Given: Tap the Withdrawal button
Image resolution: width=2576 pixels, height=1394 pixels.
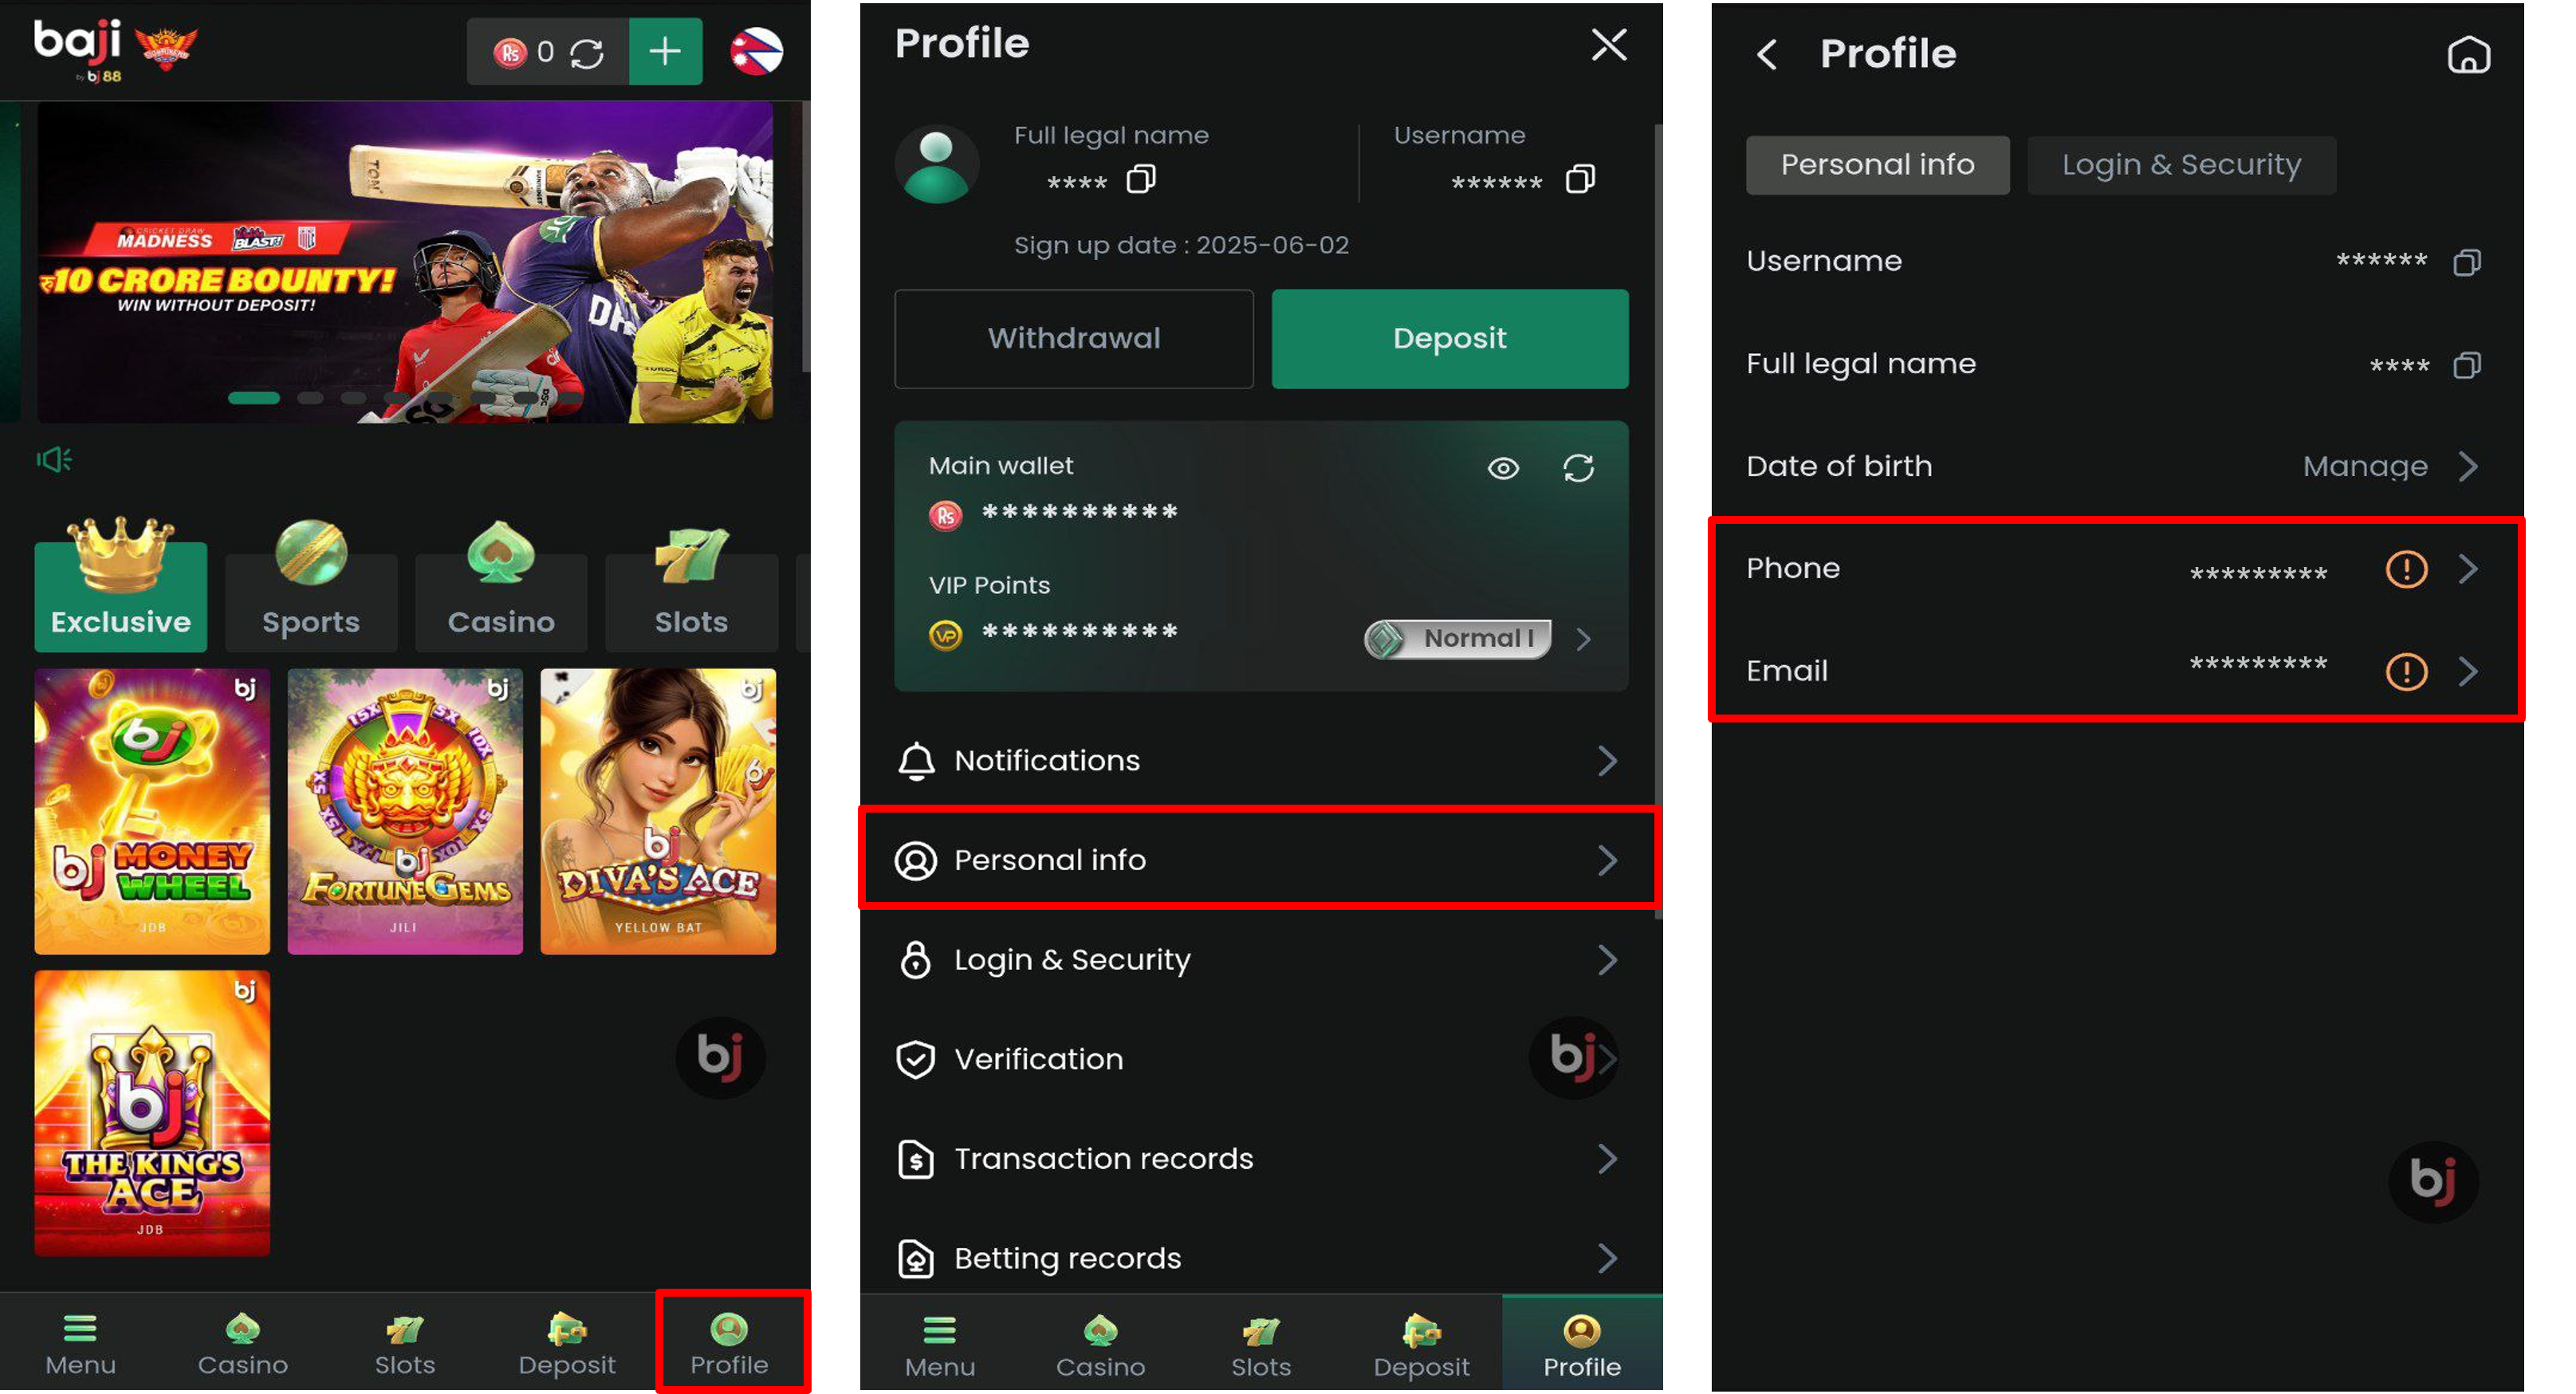Looking at the screenshot, I should point(1074,338).
